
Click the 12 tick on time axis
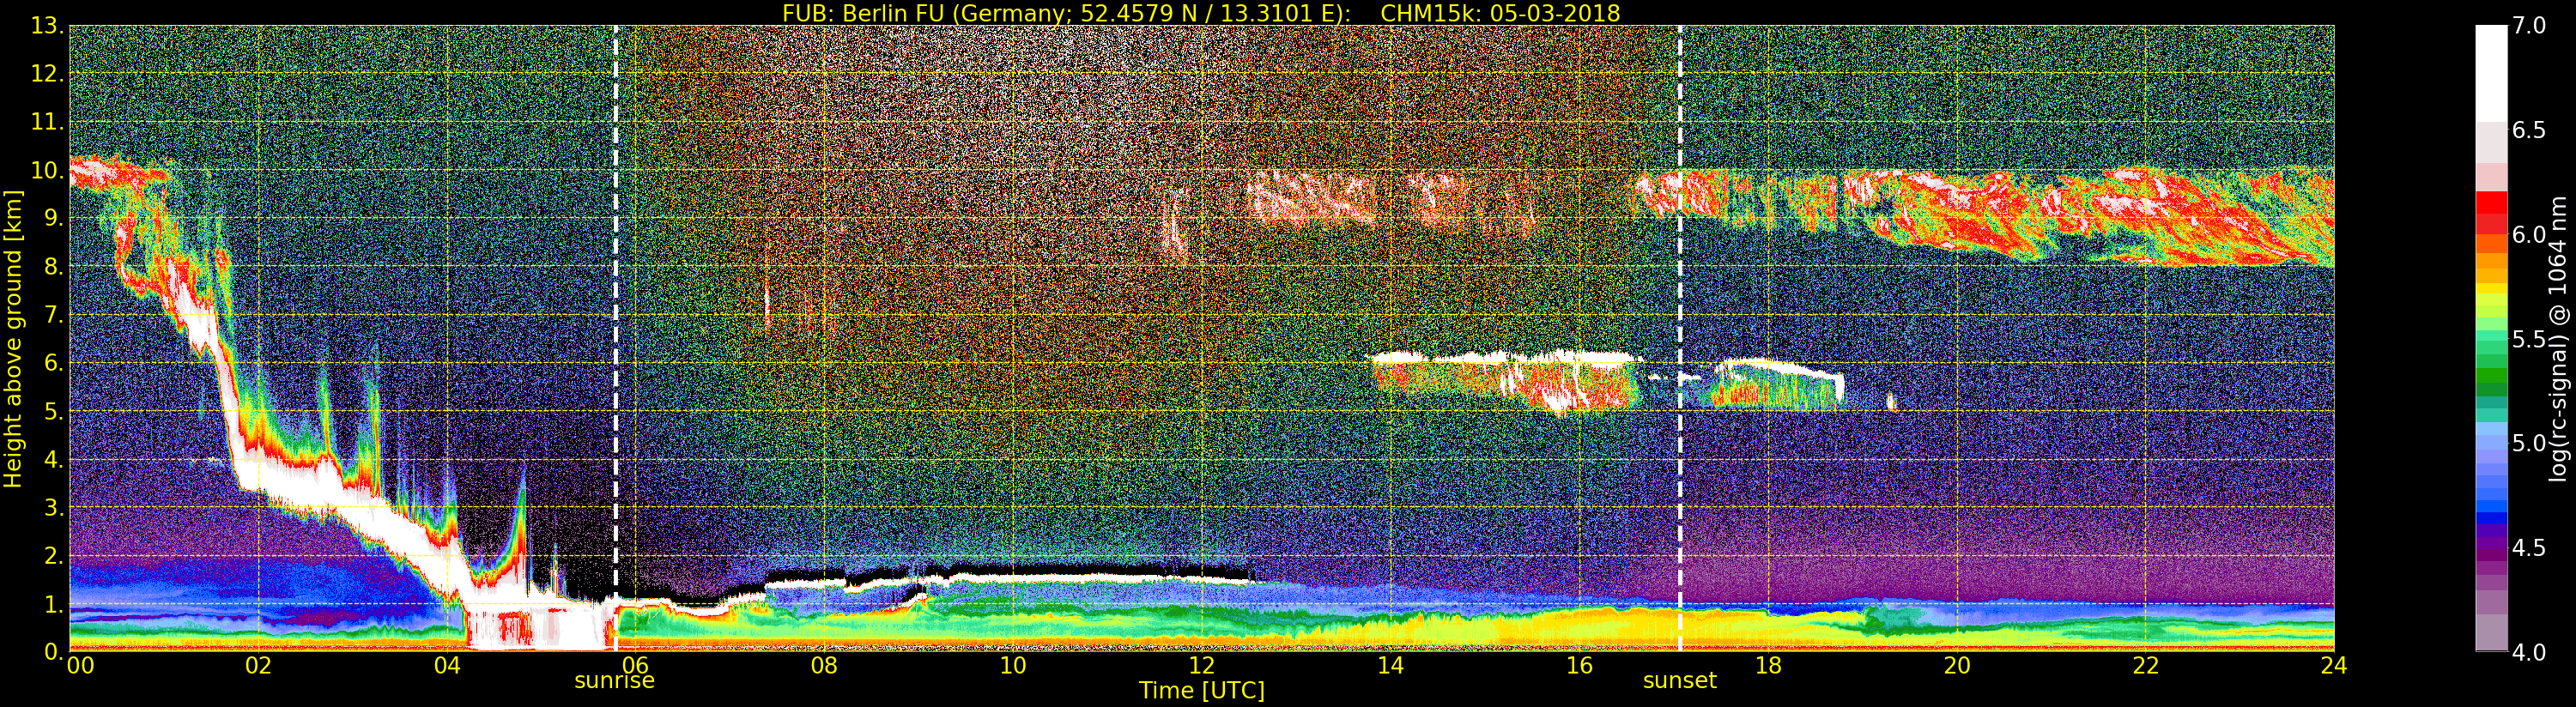tap(1201, 665)
